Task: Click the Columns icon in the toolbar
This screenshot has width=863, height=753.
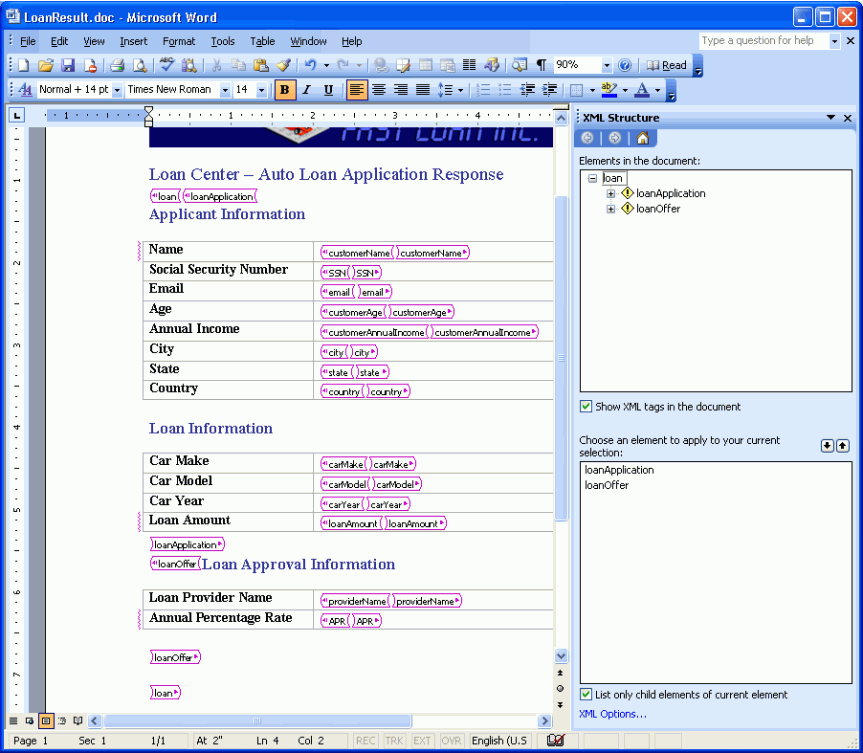Action: [469, 66]
